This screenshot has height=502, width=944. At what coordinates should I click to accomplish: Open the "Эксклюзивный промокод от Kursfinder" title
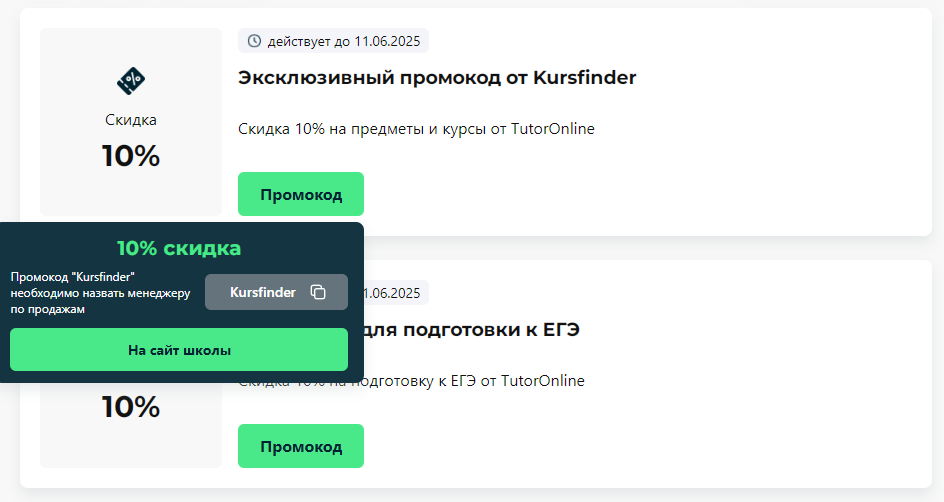coord(437,78)
